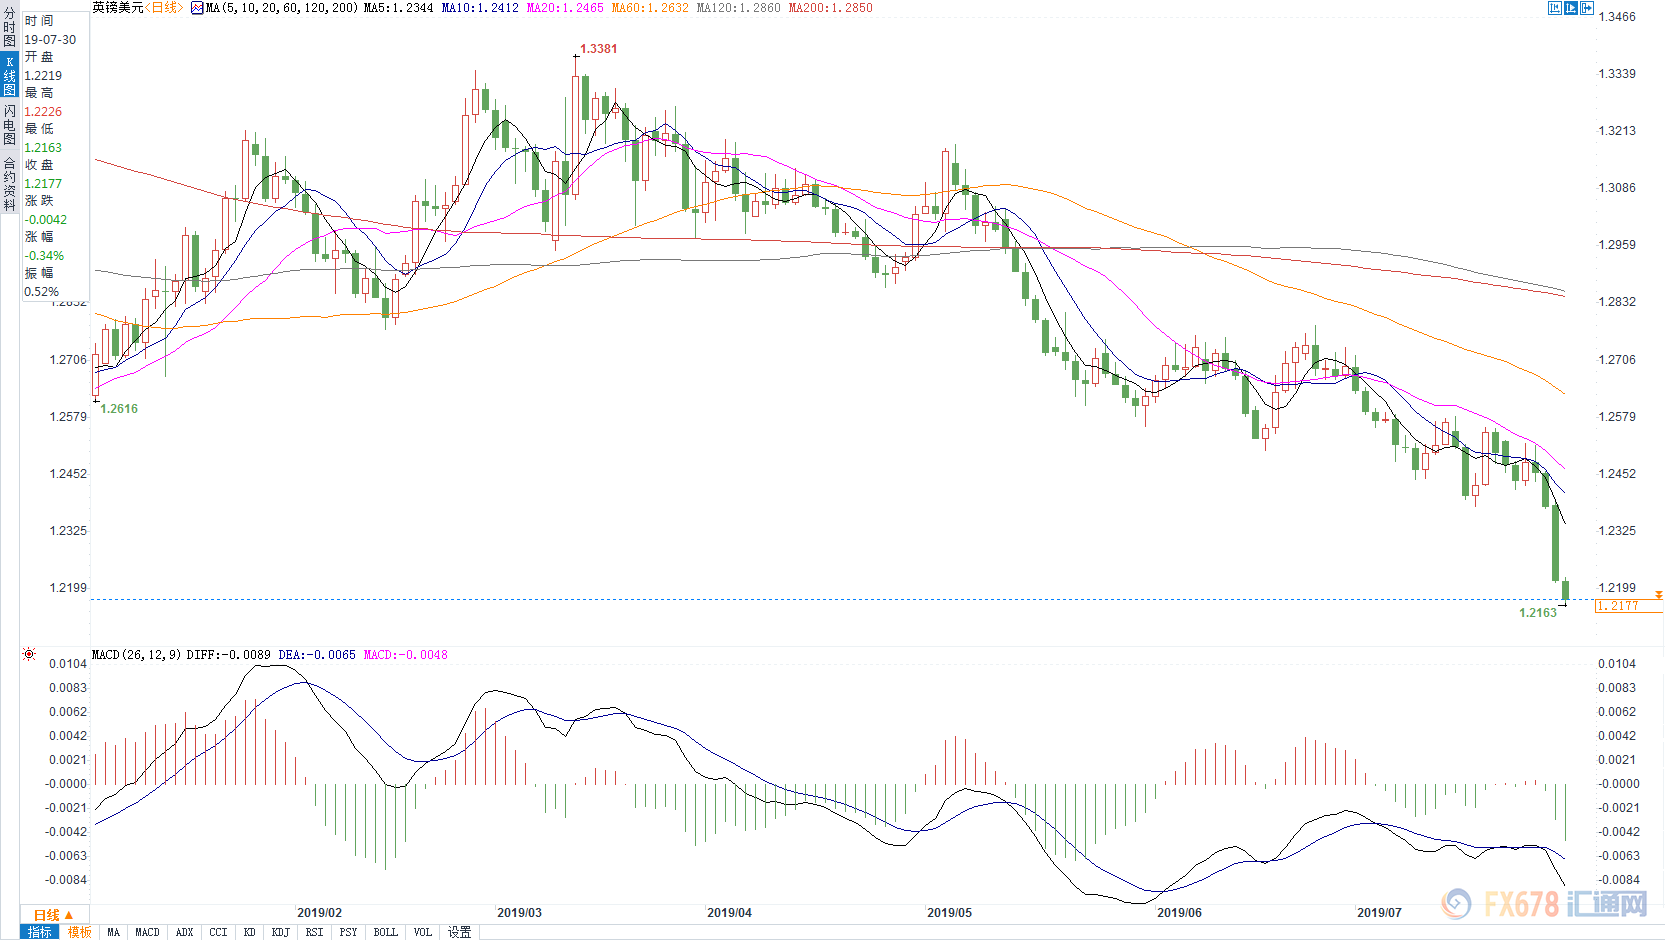Screen dimensions: 1665x940
Task: Select the MACD indicator button
Action: [x=148, y=932]
